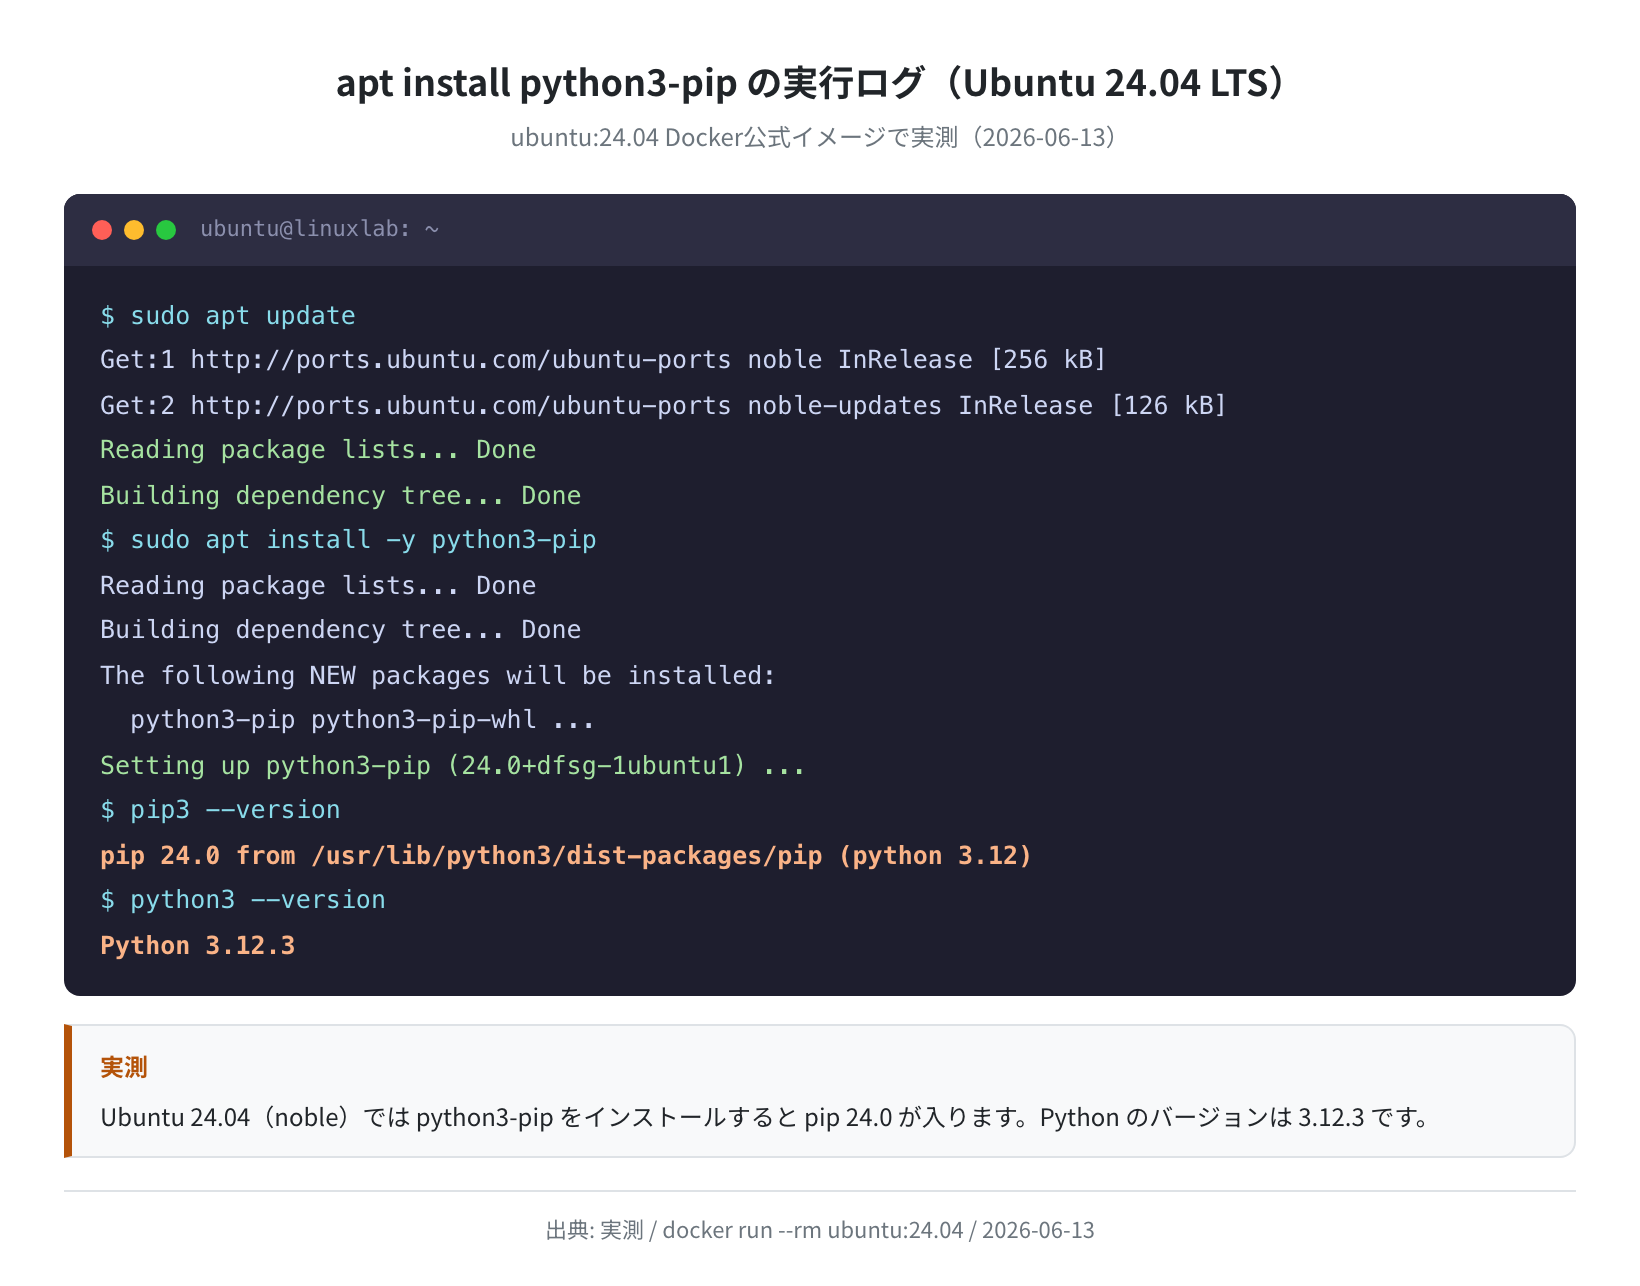Click the yellow minimize dot in terminal header
Viewport: 1640px width, 1286px height.
(x=134, y=230)
